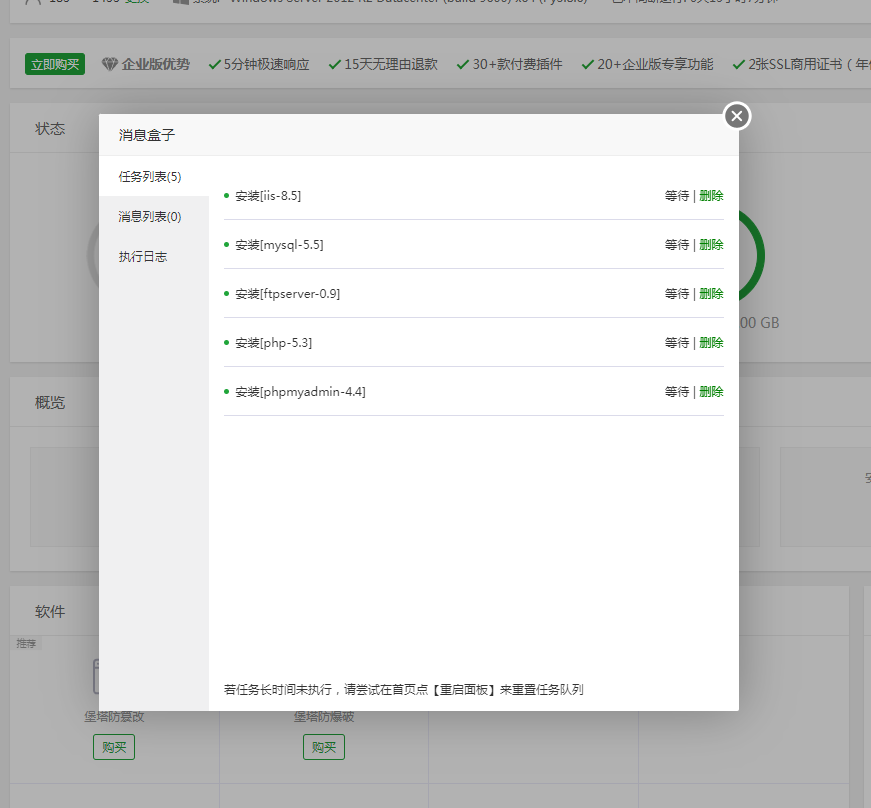Select the 安装[mysql-5.5] task text

click(x=279, y=244)
